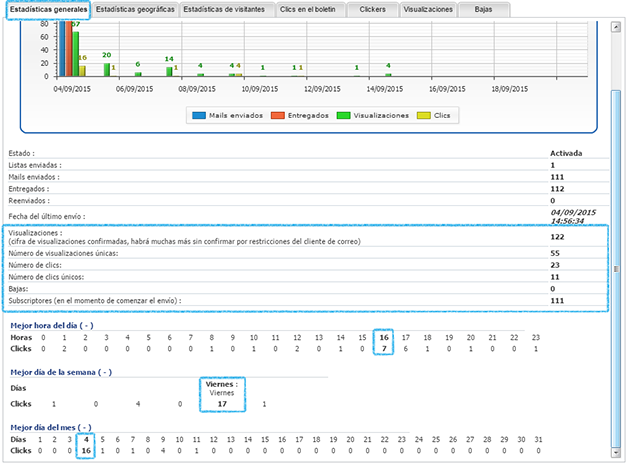Click unique visualizations value 55
Image resolution: width=630 pixels, height=467 pixels.
555,254
